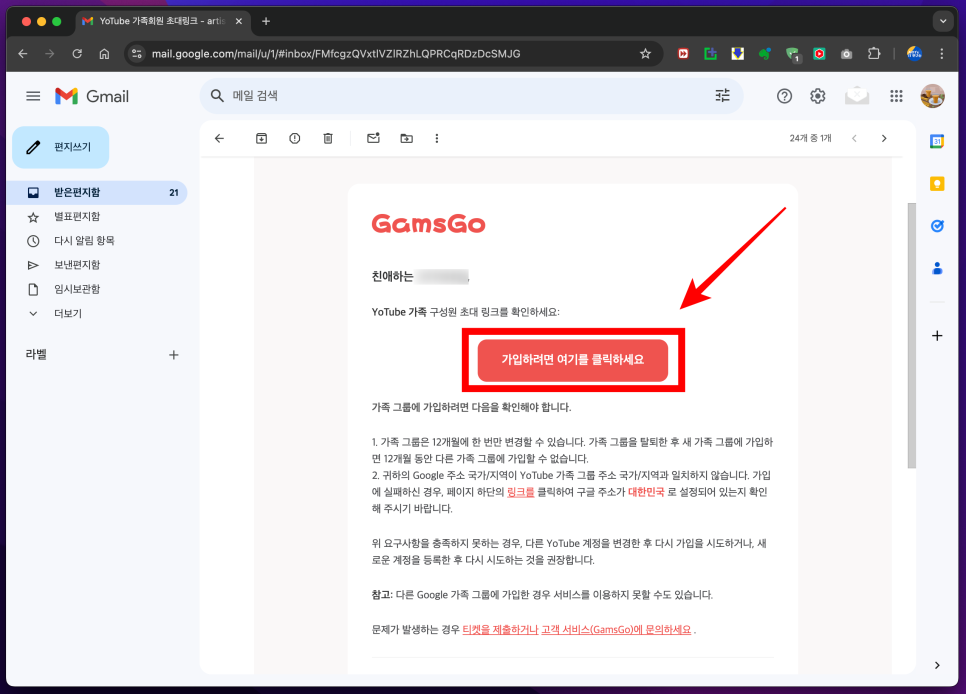
Task: Open Gmail settings gear icon
Action: (x=818, y=96)
